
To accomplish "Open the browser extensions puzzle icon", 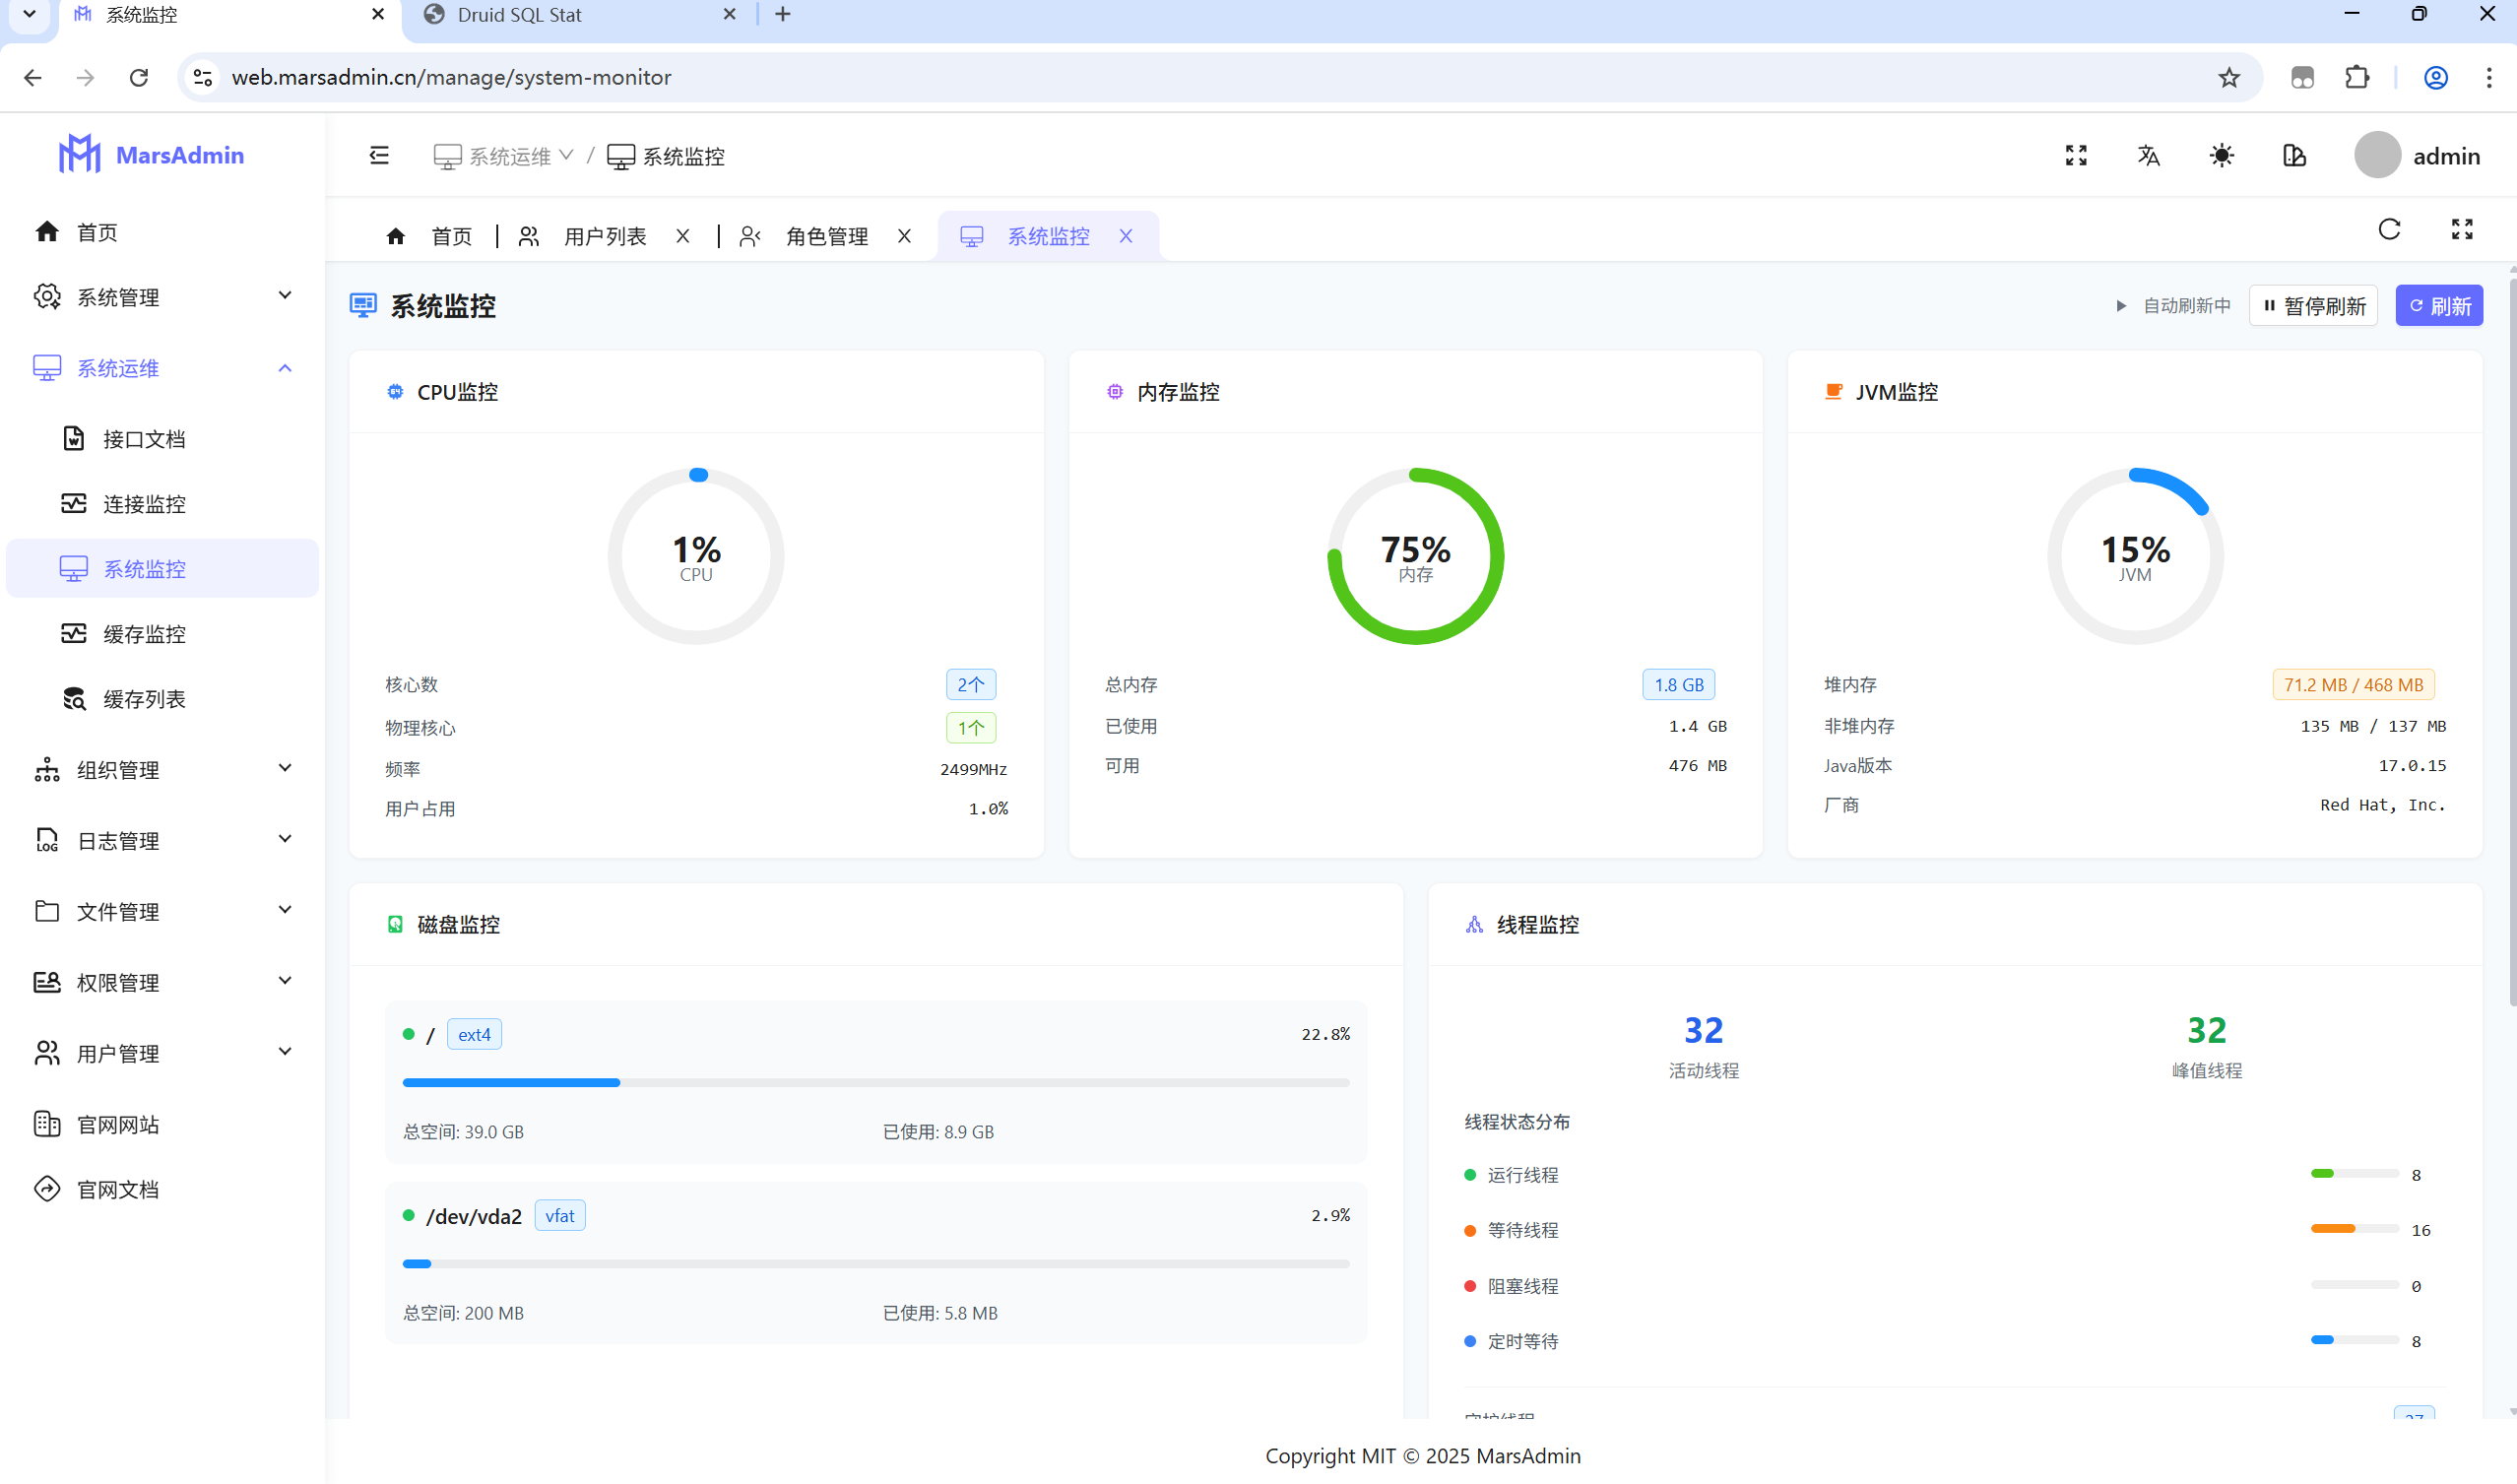I will click(x=2357, y=78).
